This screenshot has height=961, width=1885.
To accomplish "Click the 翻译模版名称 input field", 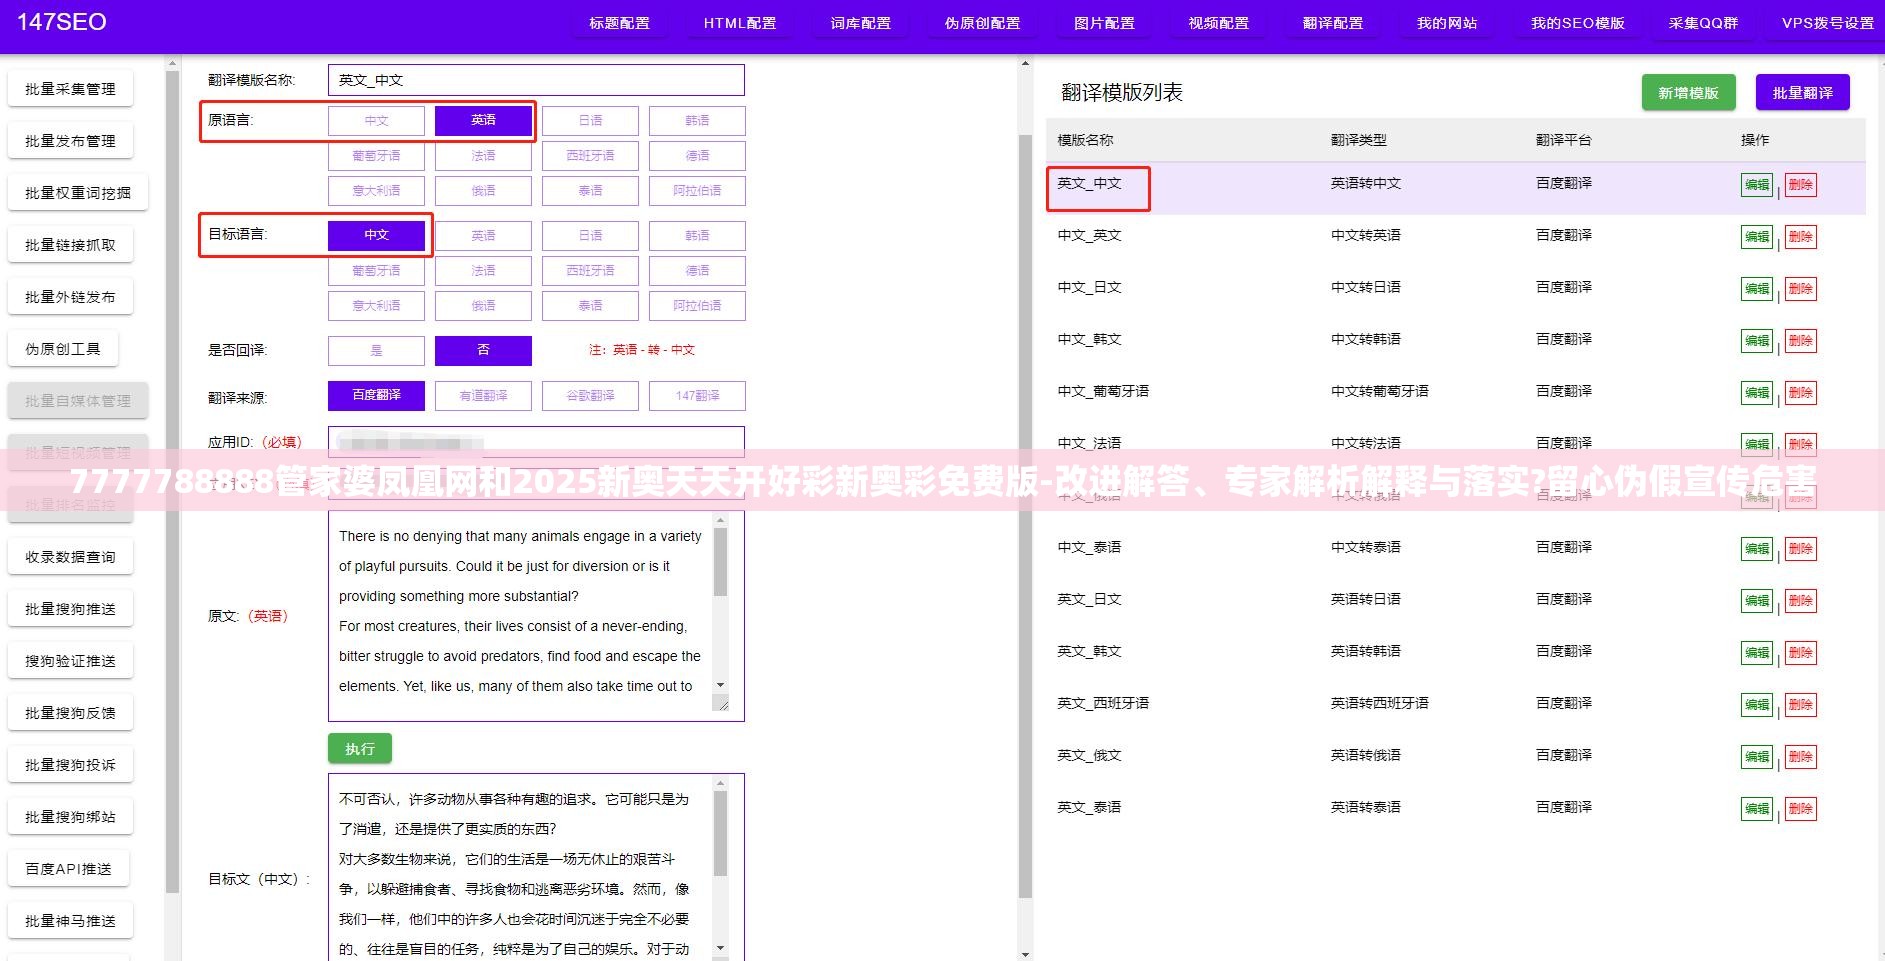I will 536,80.
